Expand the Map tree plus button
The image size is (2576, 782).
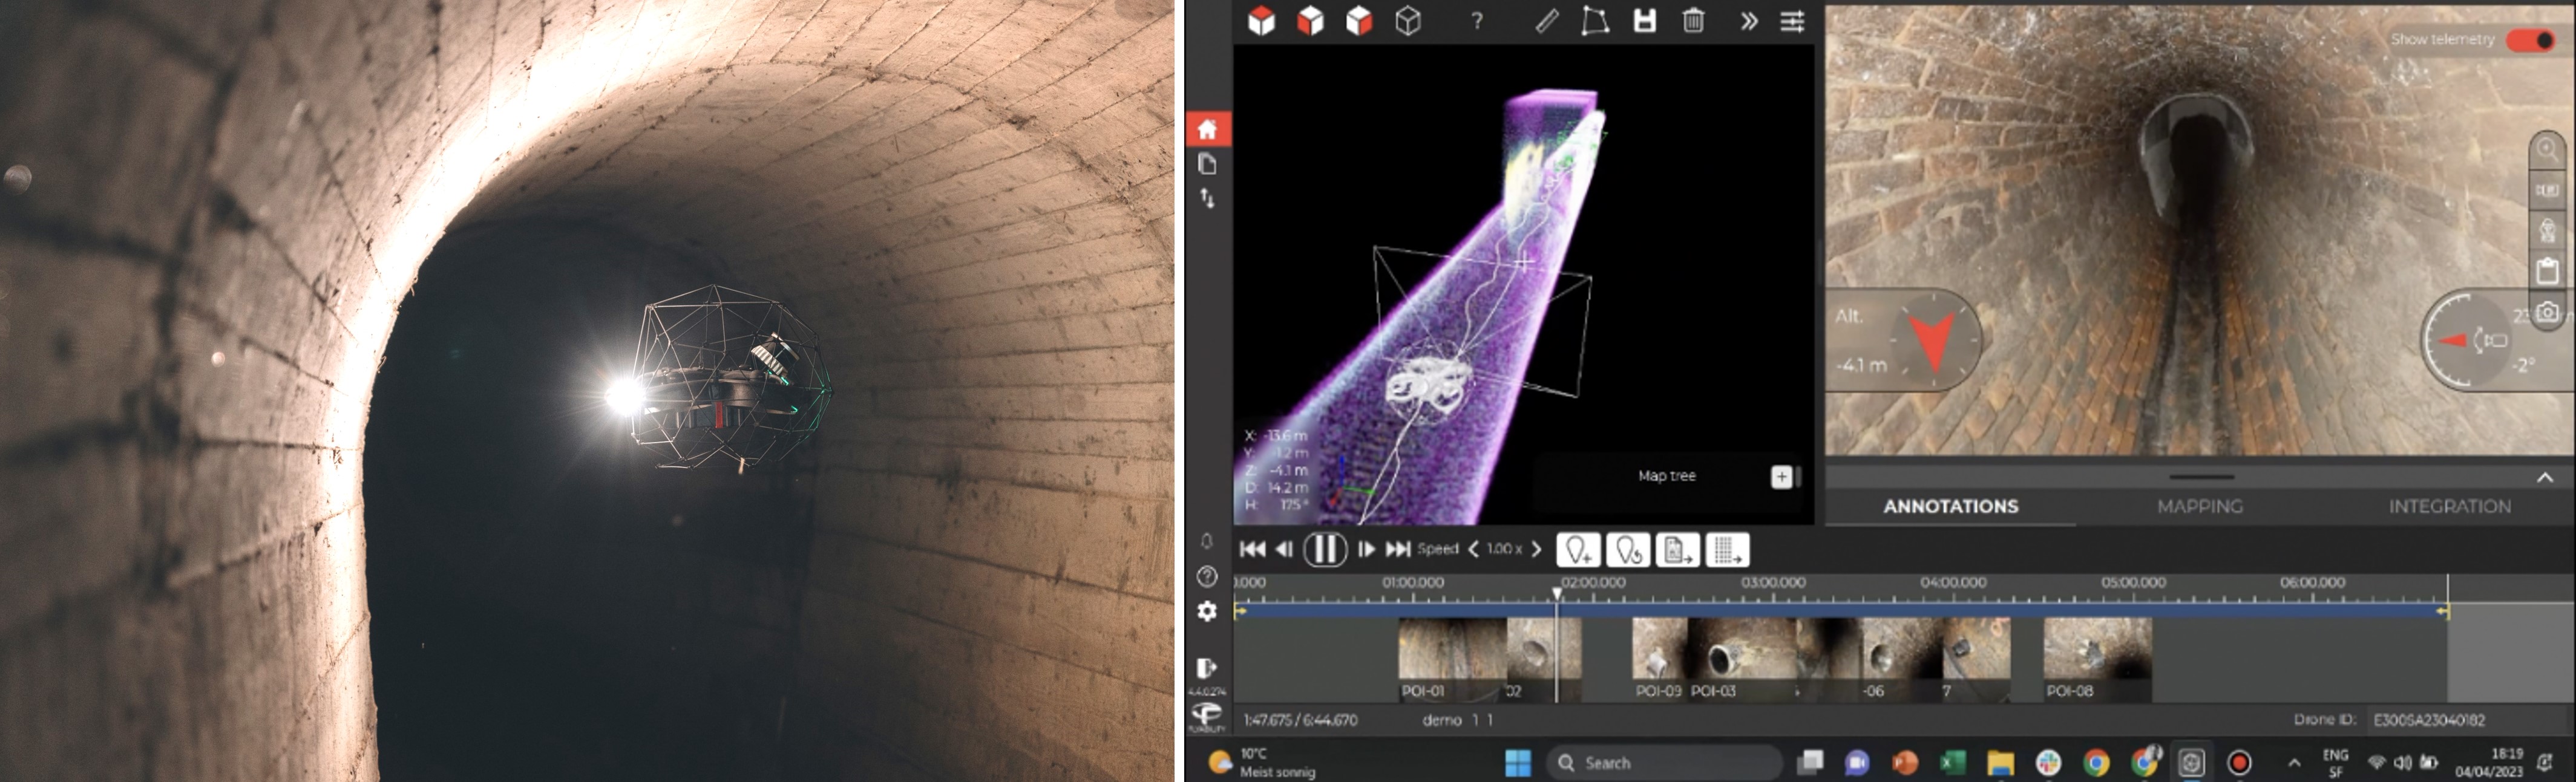pos(1781,477)
